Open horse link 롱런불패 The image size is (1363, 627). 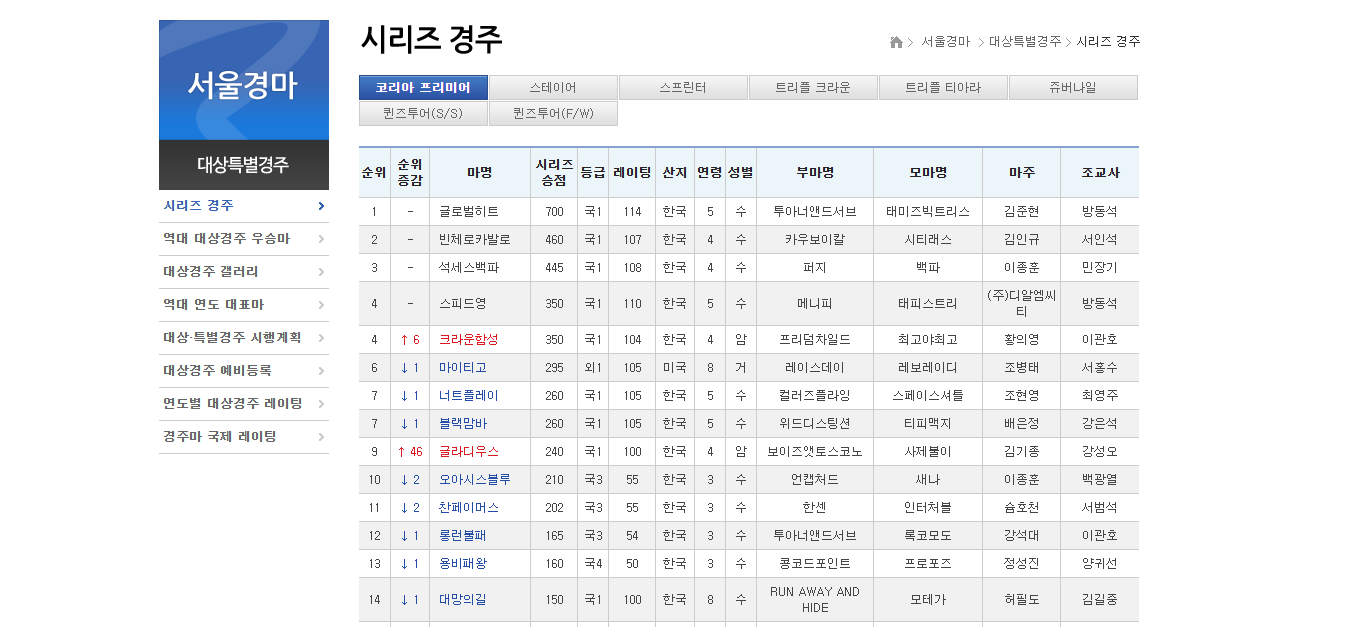pyautogui.click(x=463, y=536)
